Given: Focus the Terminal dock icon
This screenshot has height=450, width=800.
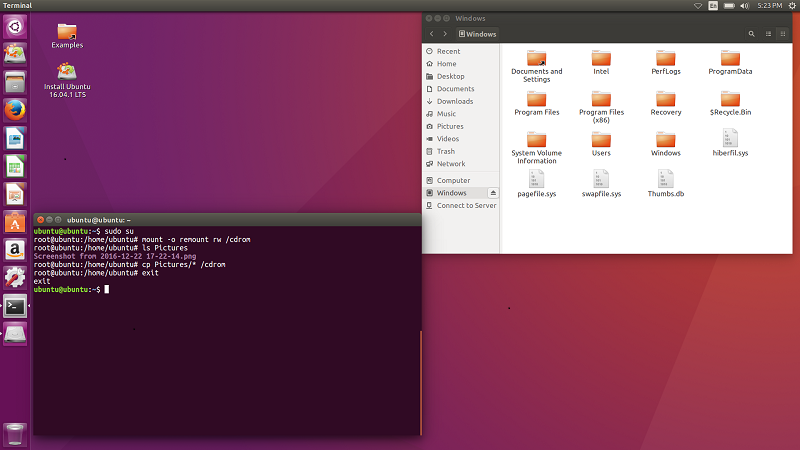Looking at the screenshot, I should click(x=15, y=306).
